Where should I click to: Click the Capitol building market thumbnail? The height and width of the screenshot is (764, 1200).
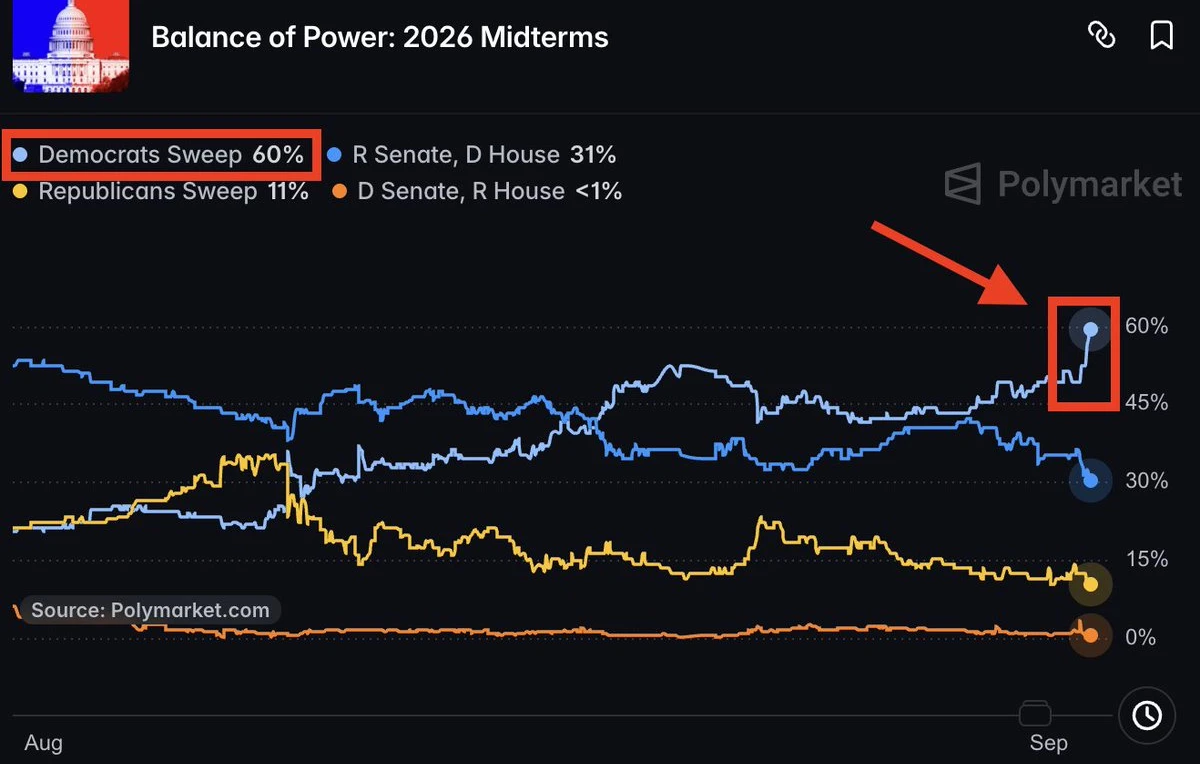[x=70, y=45]
